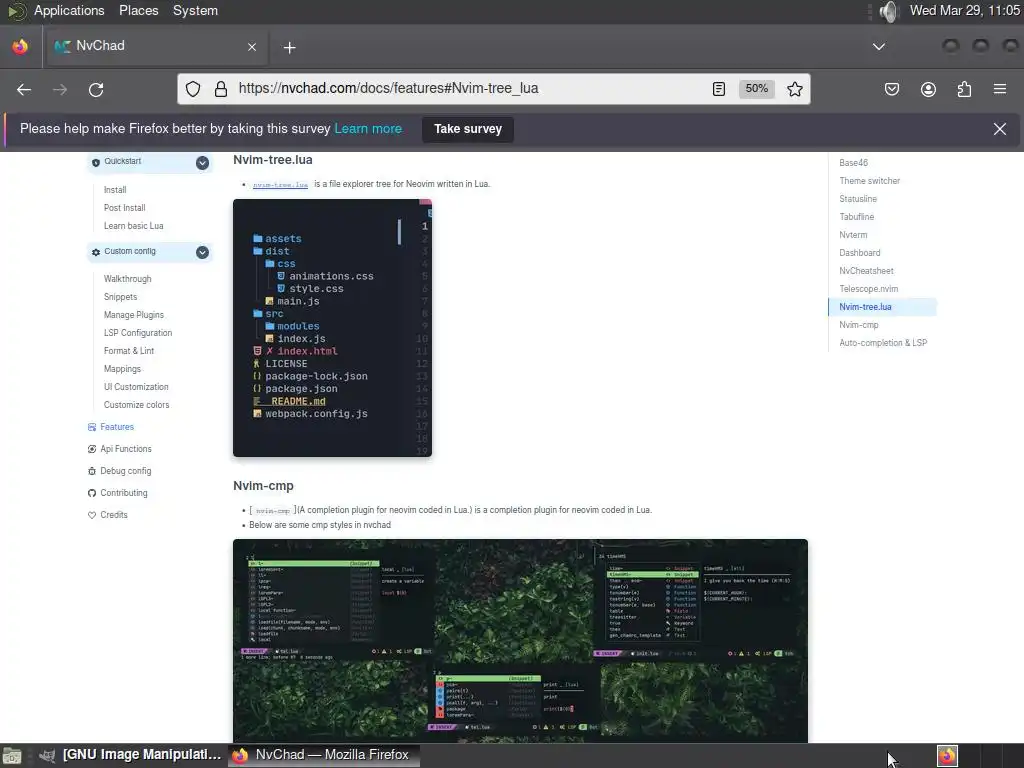The height and width of the screenshot is (768, 1024).
Task: Click the volume speaker icon
Action: pyautogui.click(x=888, y=11)
